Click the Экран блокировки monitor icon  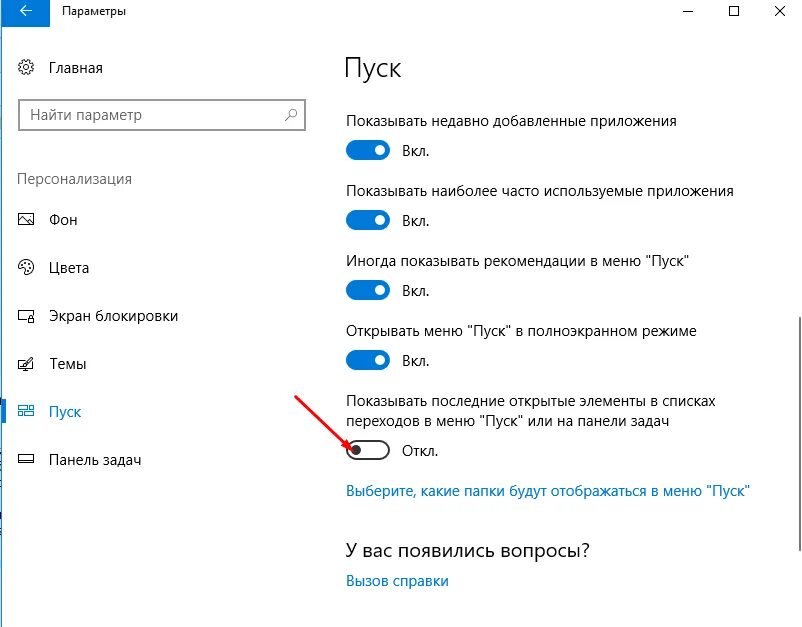tap(27, 316)
